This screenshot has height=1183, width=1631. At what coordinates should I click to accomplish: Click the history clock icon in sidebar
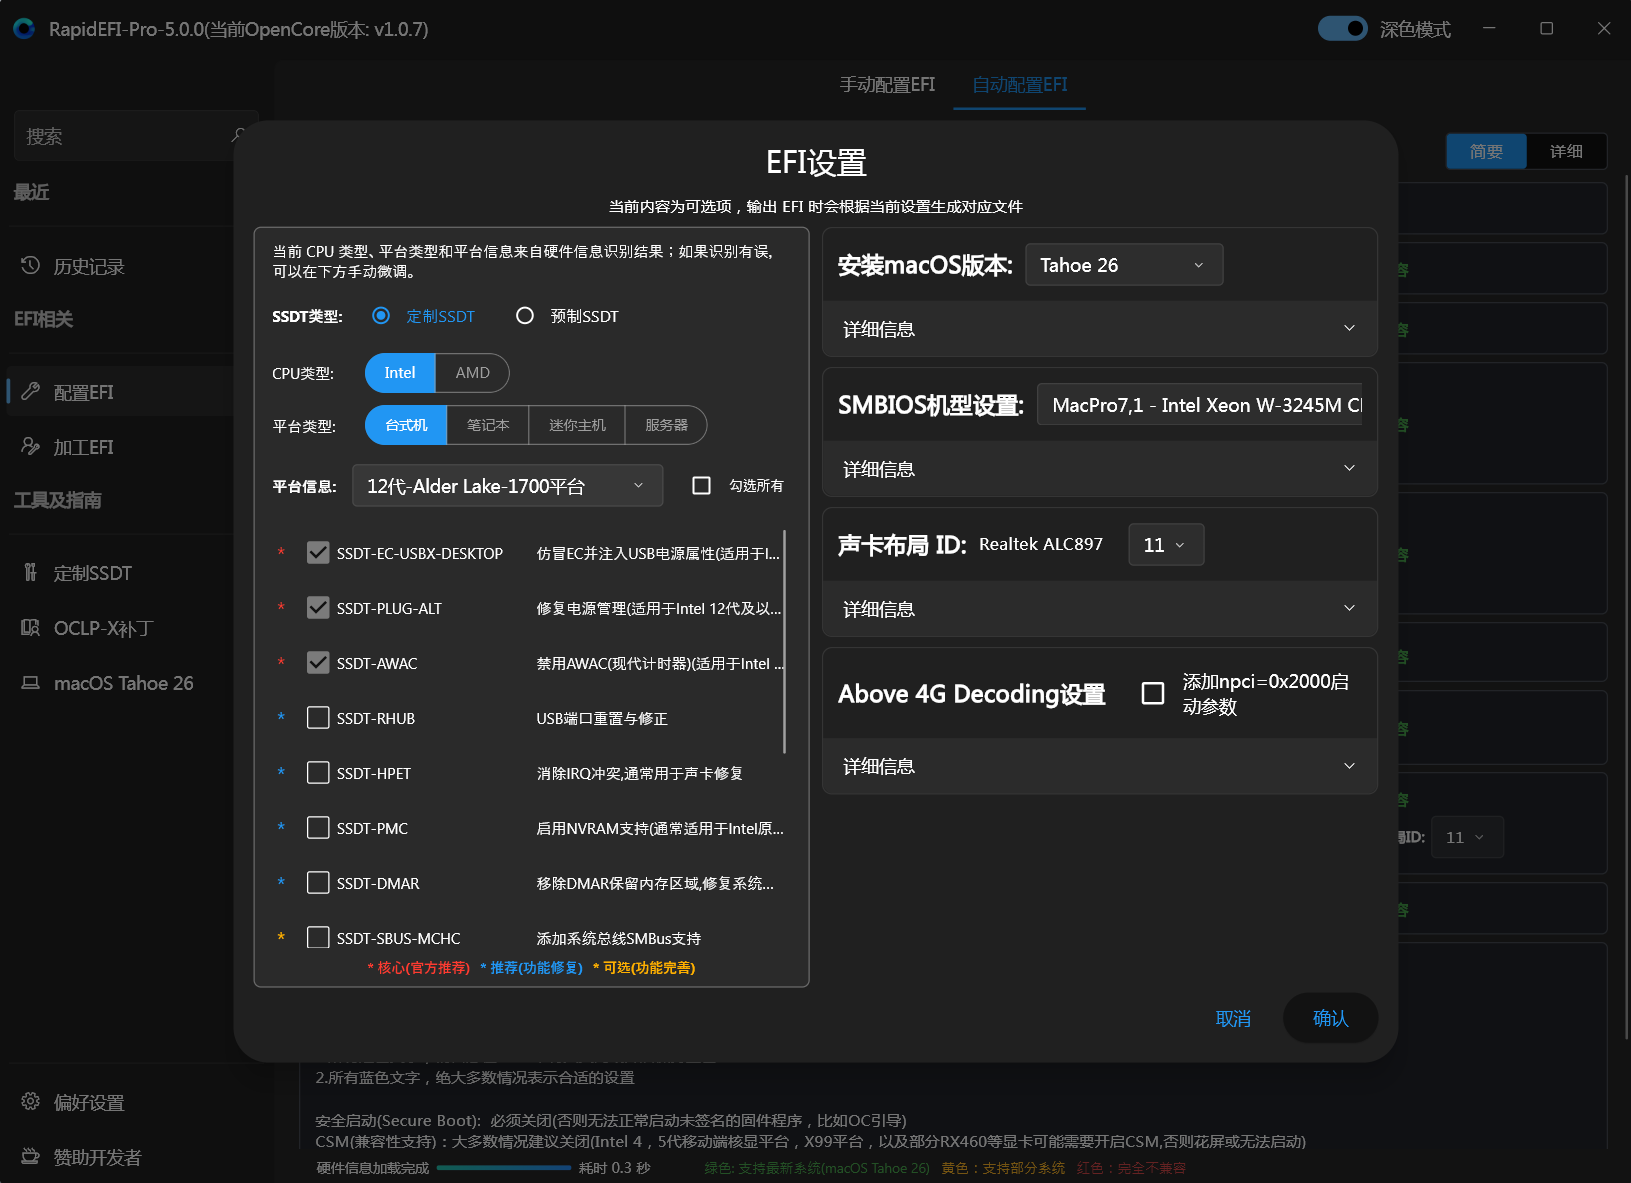click(x=30, y=265)
